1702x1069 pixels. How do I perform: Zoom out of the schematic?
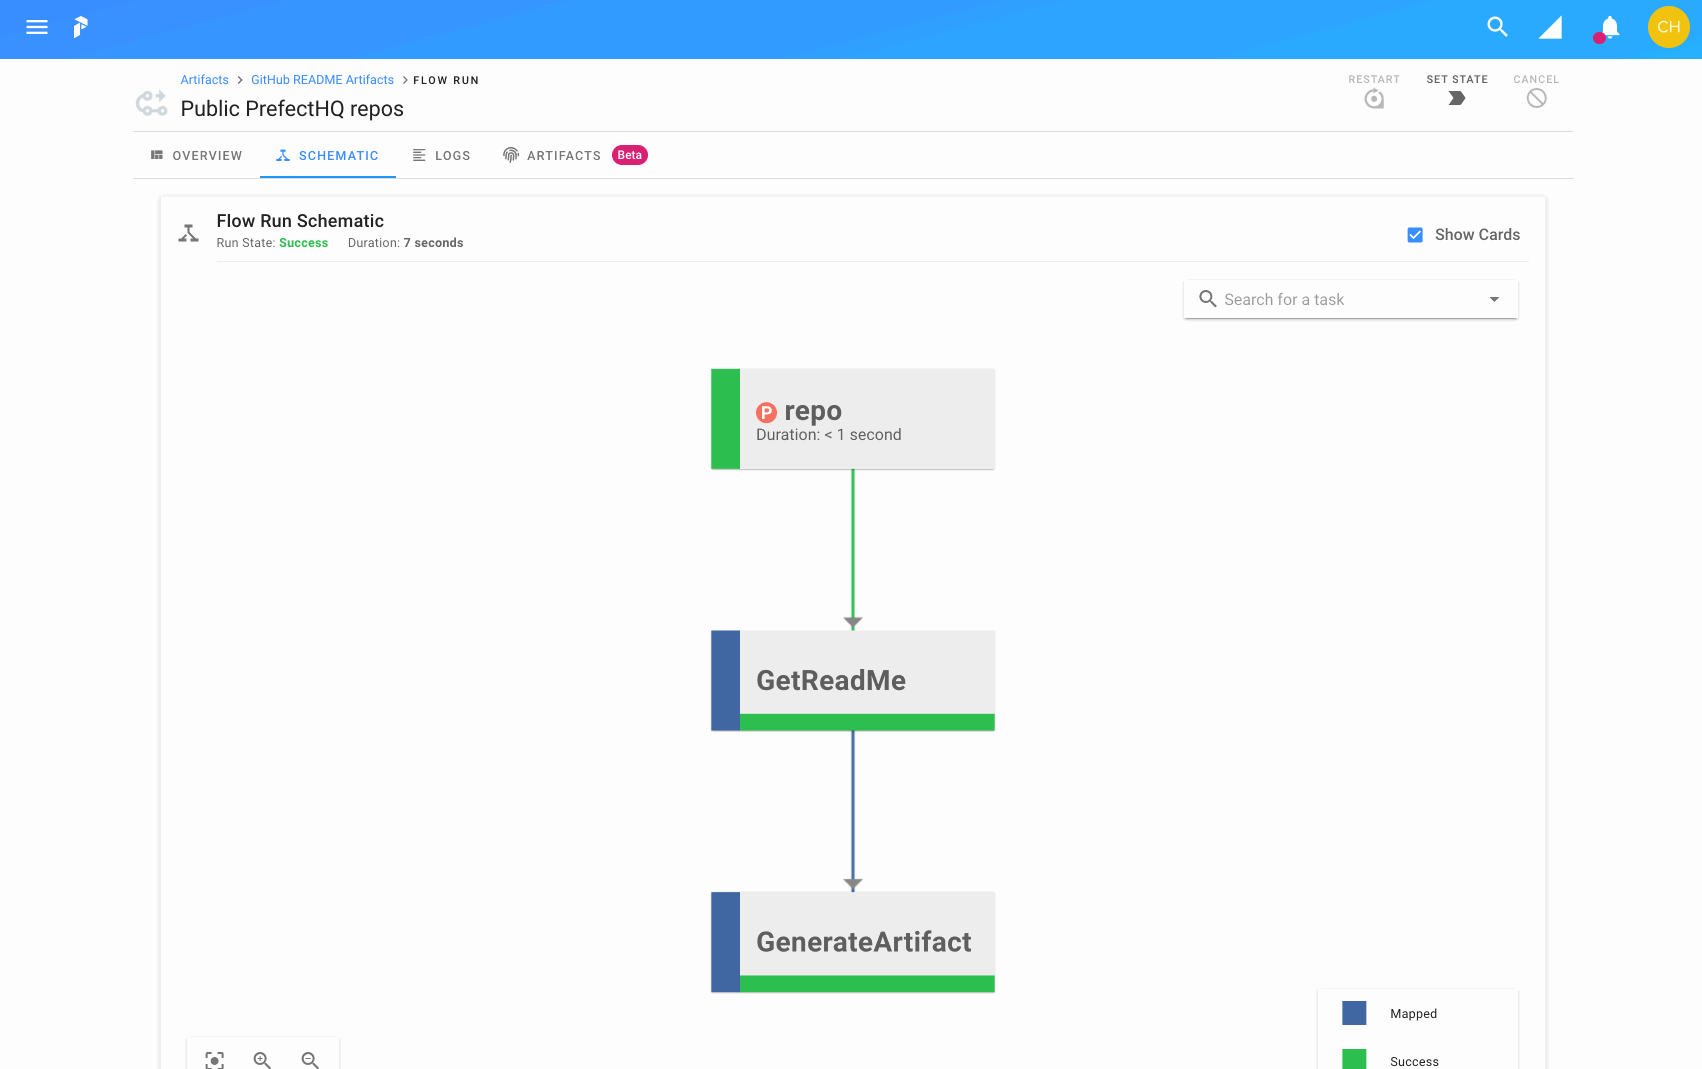pyautogui.click(x=310, y=1060)
